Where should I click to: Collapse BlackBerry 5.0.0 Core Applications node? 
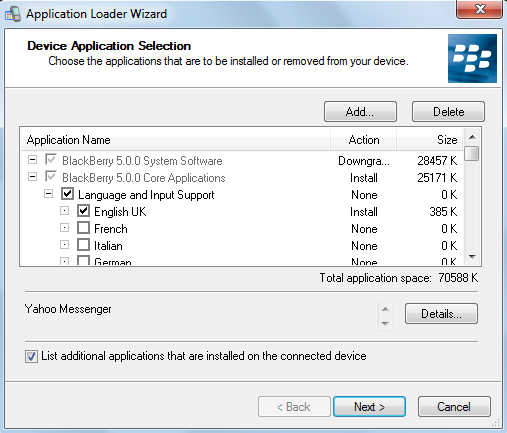point(32,177)
